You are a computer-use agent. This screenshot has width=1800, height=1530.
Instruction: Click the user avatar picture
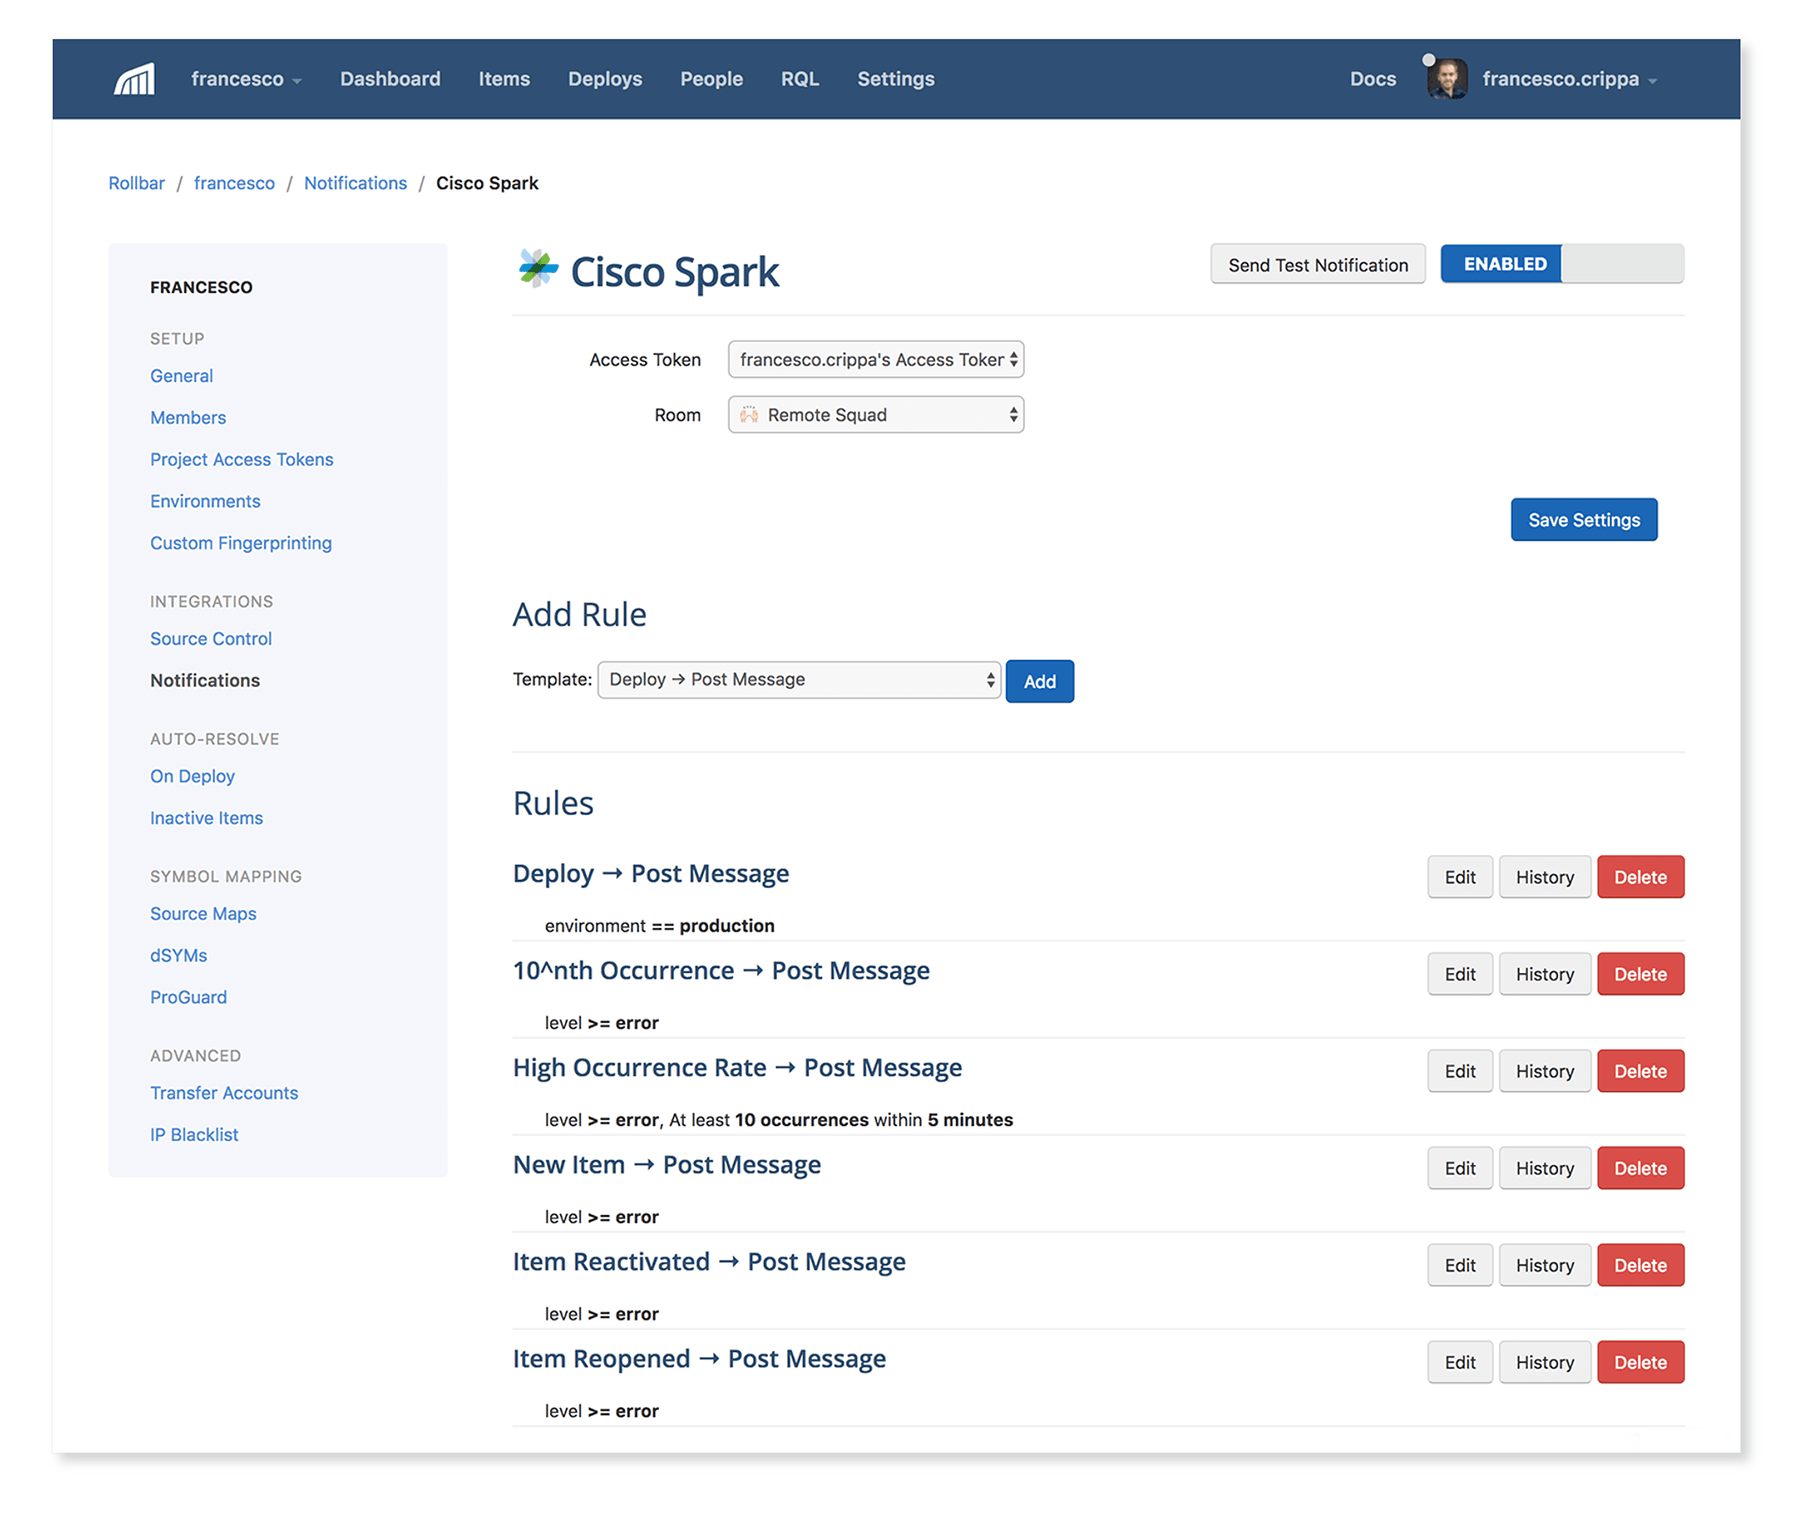1447,79
